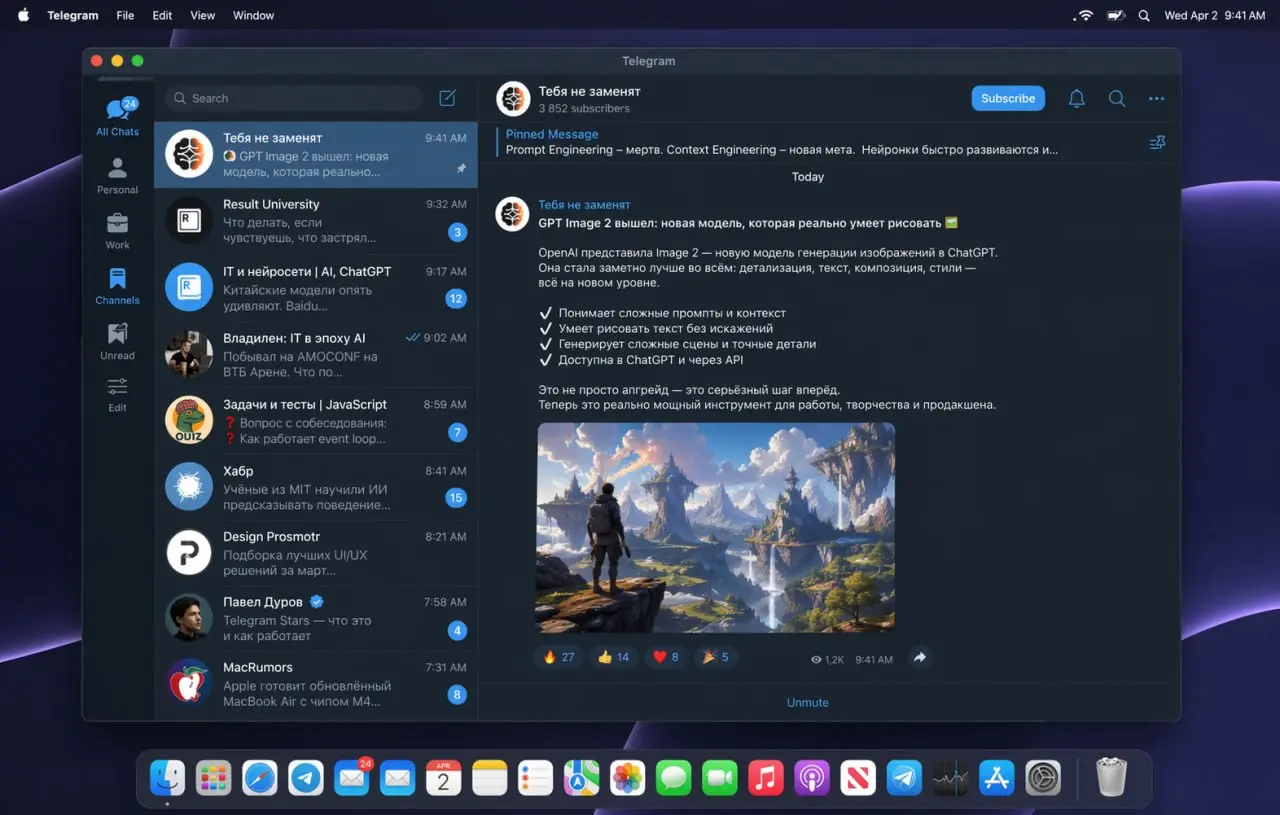The width and height of the screenshot is (1280, 815).
Task: Open Trash in the Dock
Action: tap(1112, 777)
